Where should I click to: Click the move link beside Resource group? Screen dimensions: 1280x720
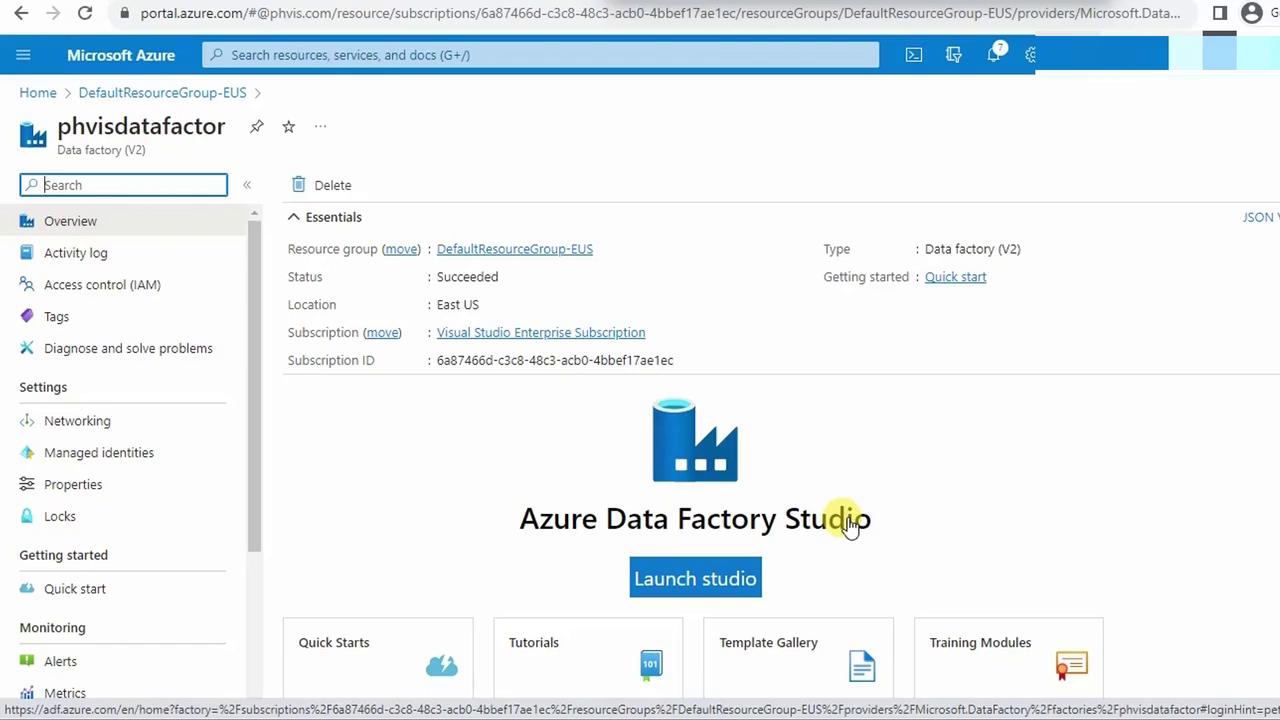[401, 249]
